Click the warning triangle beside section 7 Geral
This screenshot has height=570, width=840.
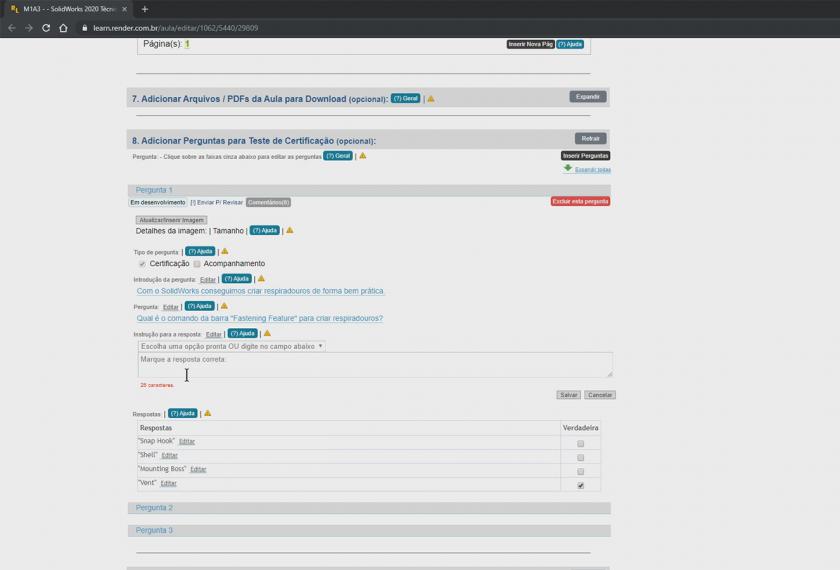click(431, 99)
